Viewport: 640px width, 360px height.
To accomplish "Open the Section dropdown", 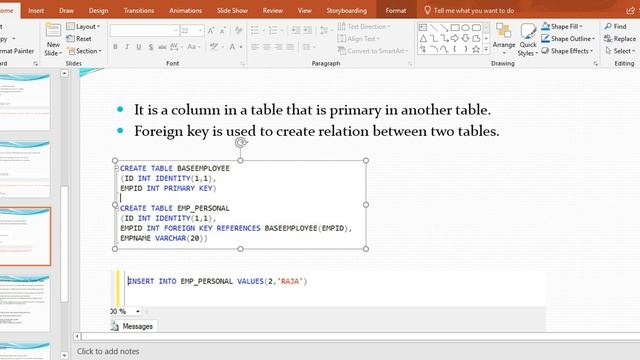I will click(x=84, y=51).
